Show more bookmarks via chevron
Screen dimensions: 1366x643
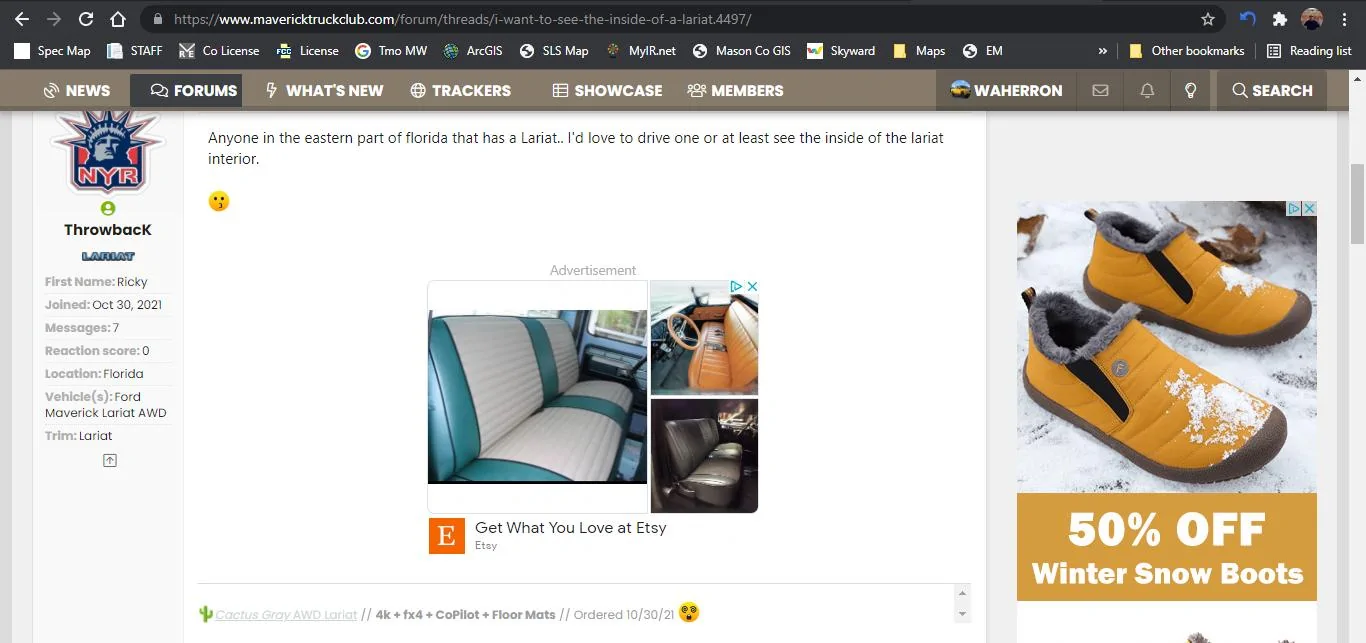pyautogui.click(x=1102, y=51)
